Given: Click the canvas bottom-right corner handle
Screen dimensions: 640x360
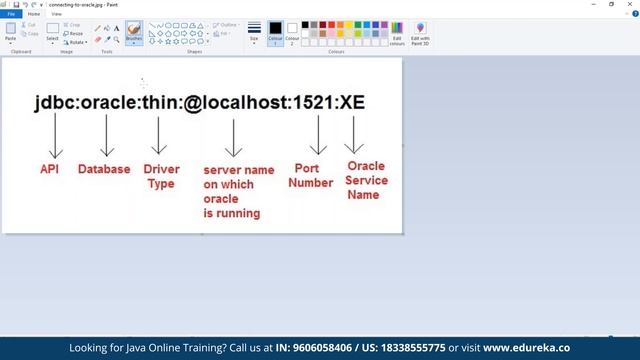Looking at the screenshot, I should click(x=403, y=234).
